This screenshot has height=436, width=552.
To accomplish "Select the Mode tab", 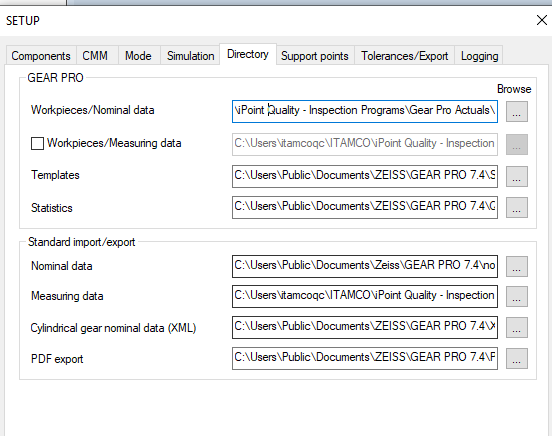I will point(138,56).
